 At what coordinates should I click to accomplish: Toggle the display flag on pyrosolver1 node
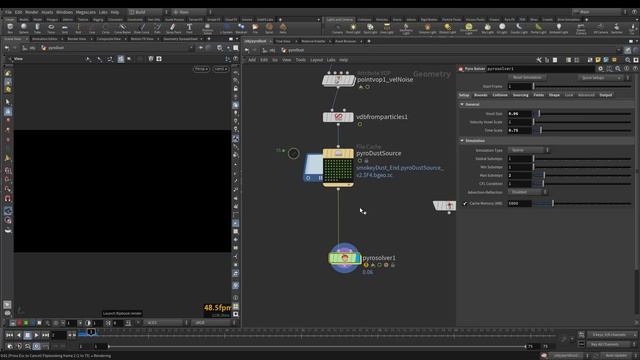pos(358,258)
